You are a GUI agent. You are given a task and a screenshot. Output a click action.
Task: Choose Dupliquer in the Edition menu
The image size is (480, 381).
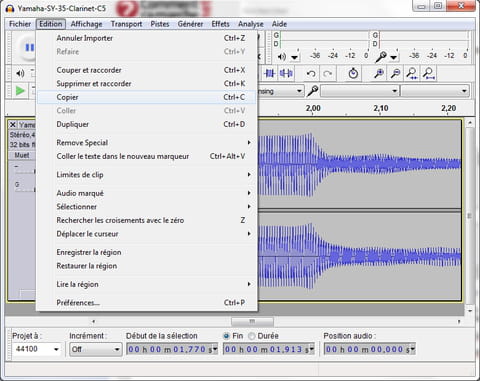click(147, 124)
